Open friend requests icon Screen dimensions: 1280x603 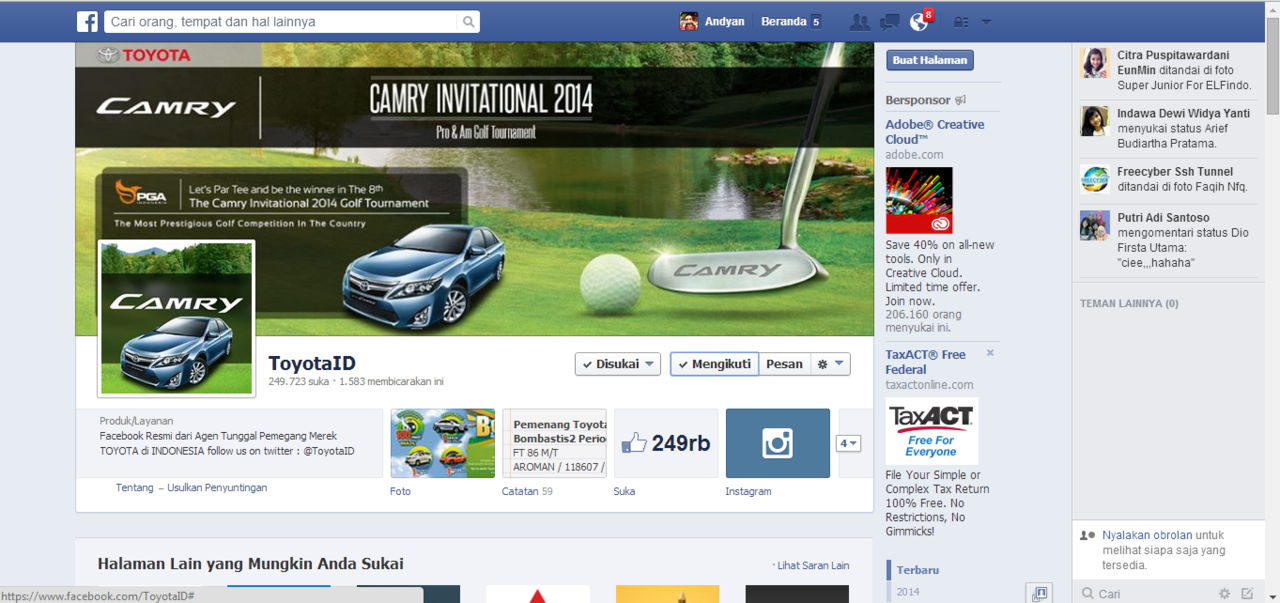859,22
